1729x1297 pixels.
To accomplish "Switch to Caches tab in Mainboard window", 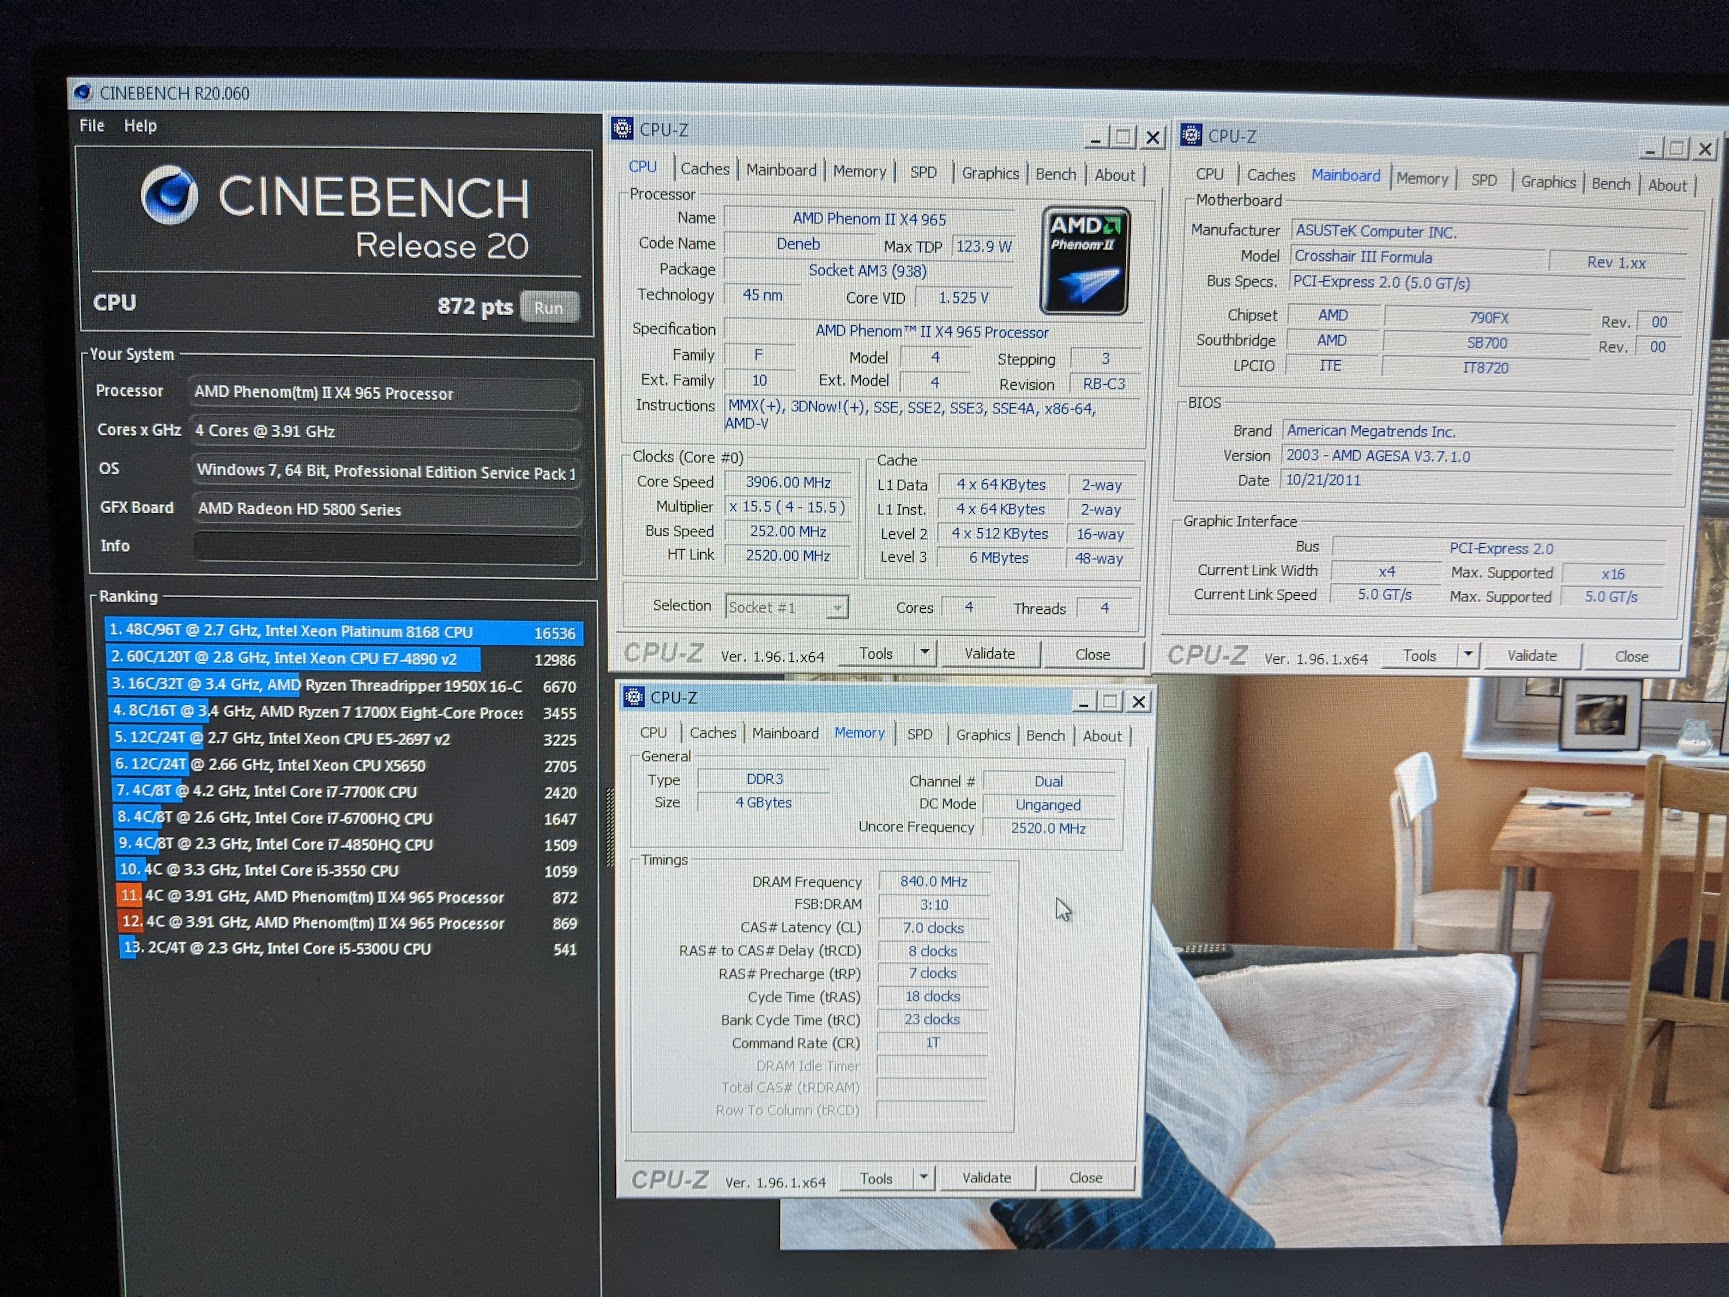I will 1271,175.
